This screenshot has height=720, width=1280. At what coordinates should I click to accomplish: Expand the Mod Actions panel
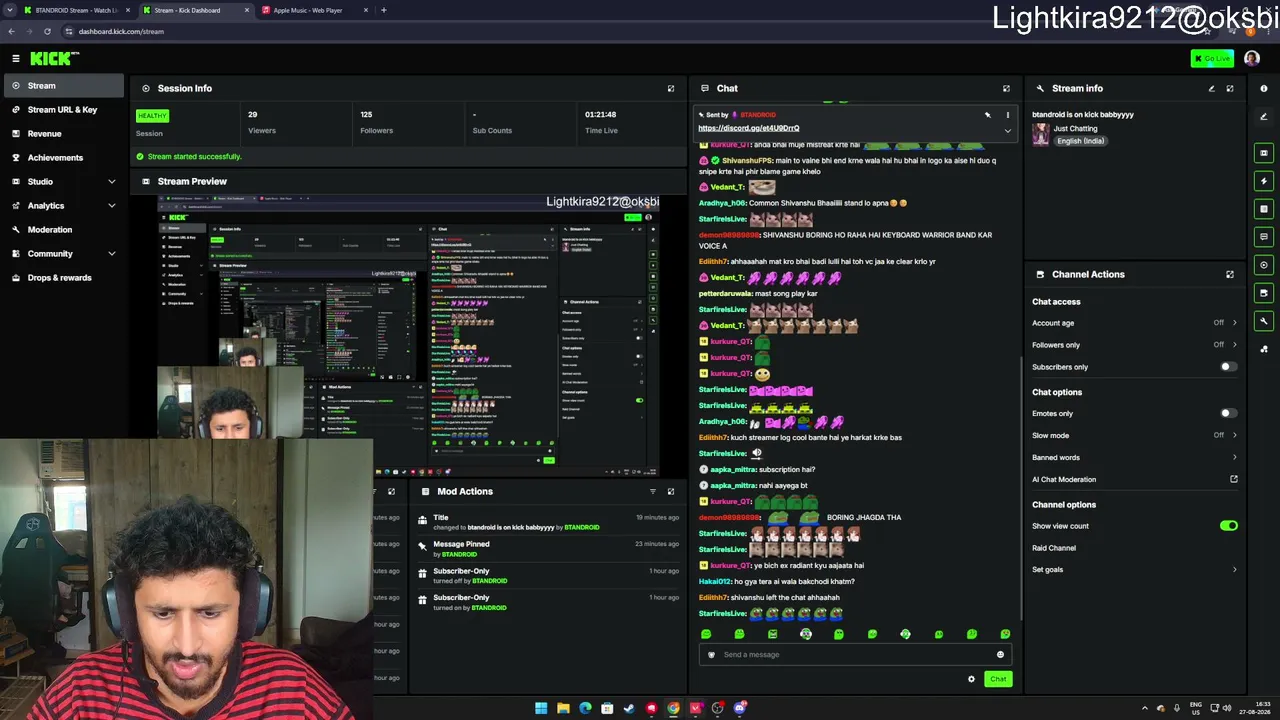[x=671, y=491]
